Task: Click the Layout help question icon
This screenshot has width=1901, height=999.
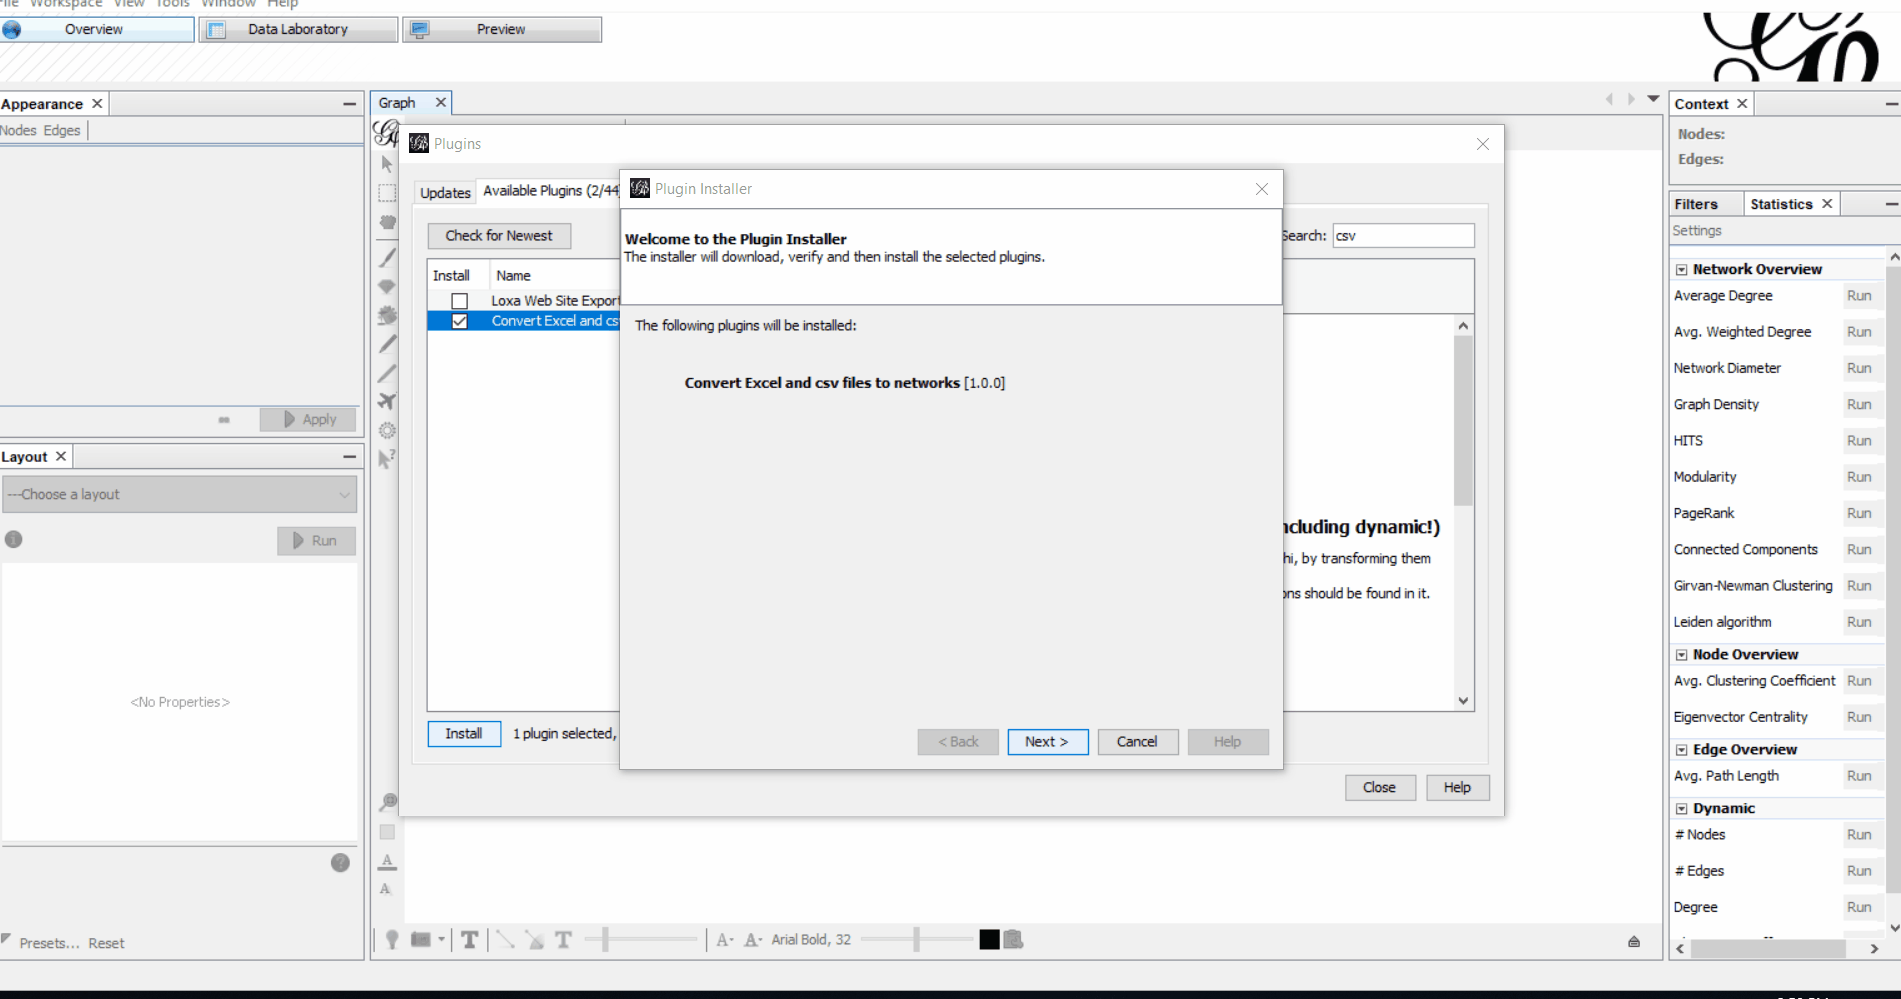Action: (x=340, y=862)
